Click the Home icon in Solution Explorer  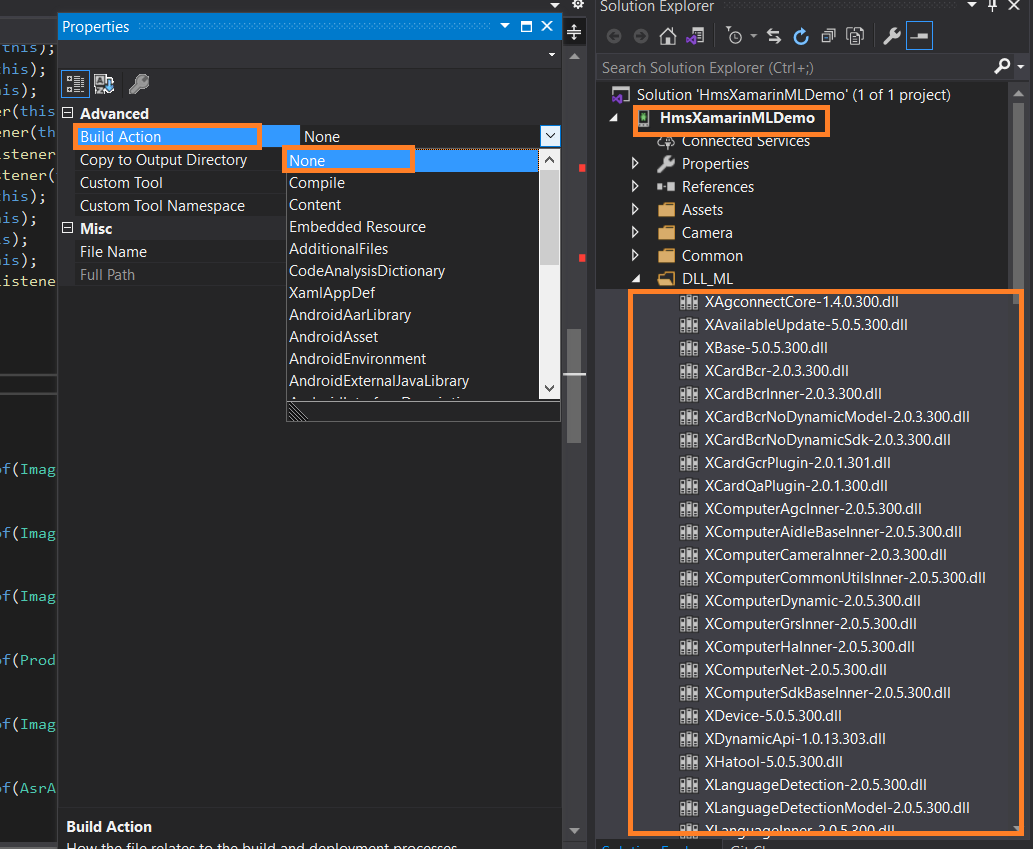667,36
